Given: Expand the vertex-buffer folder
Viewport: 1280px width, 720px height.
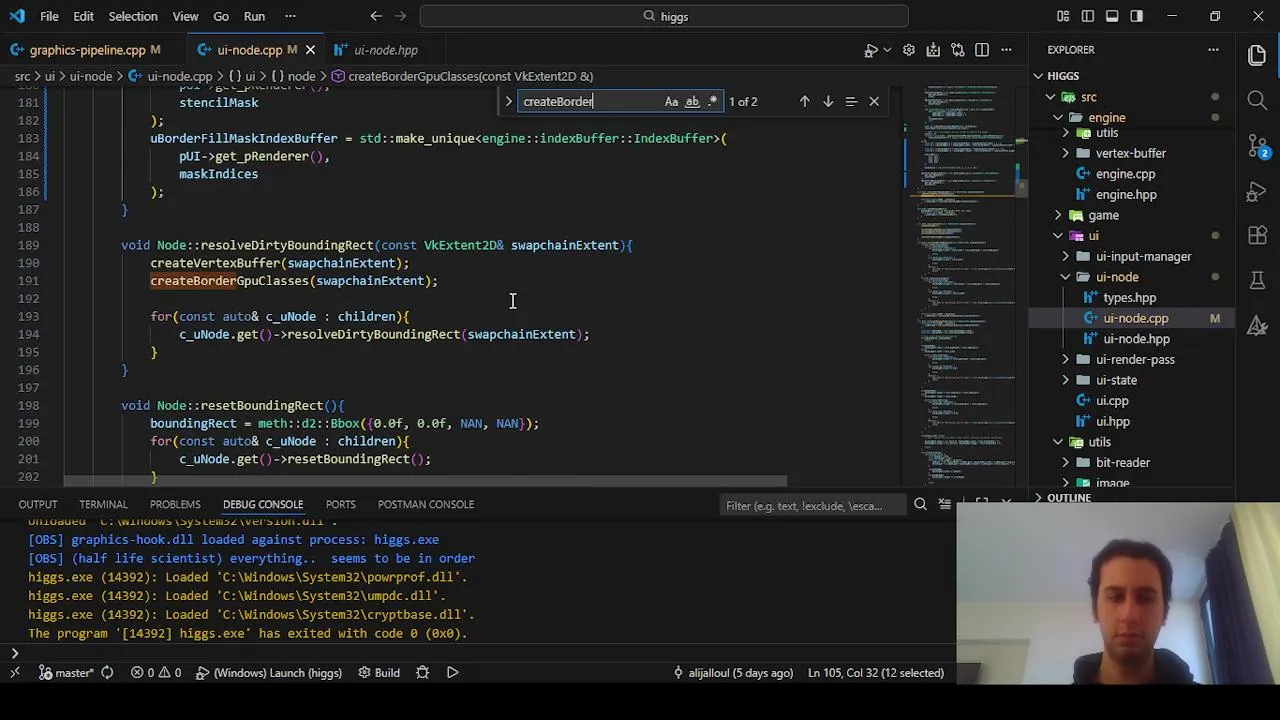Looking at the screenshot, I should [x=1066, y=153].
